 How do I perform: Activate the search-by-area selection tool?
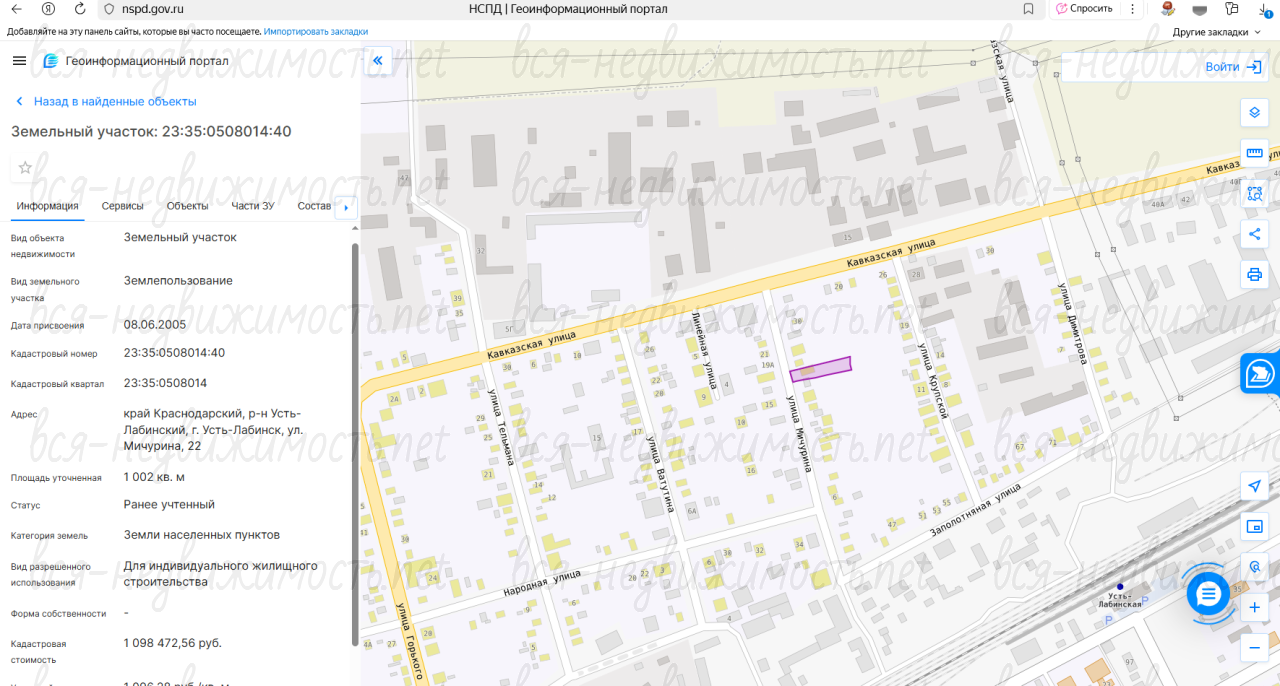point(1254,194)
